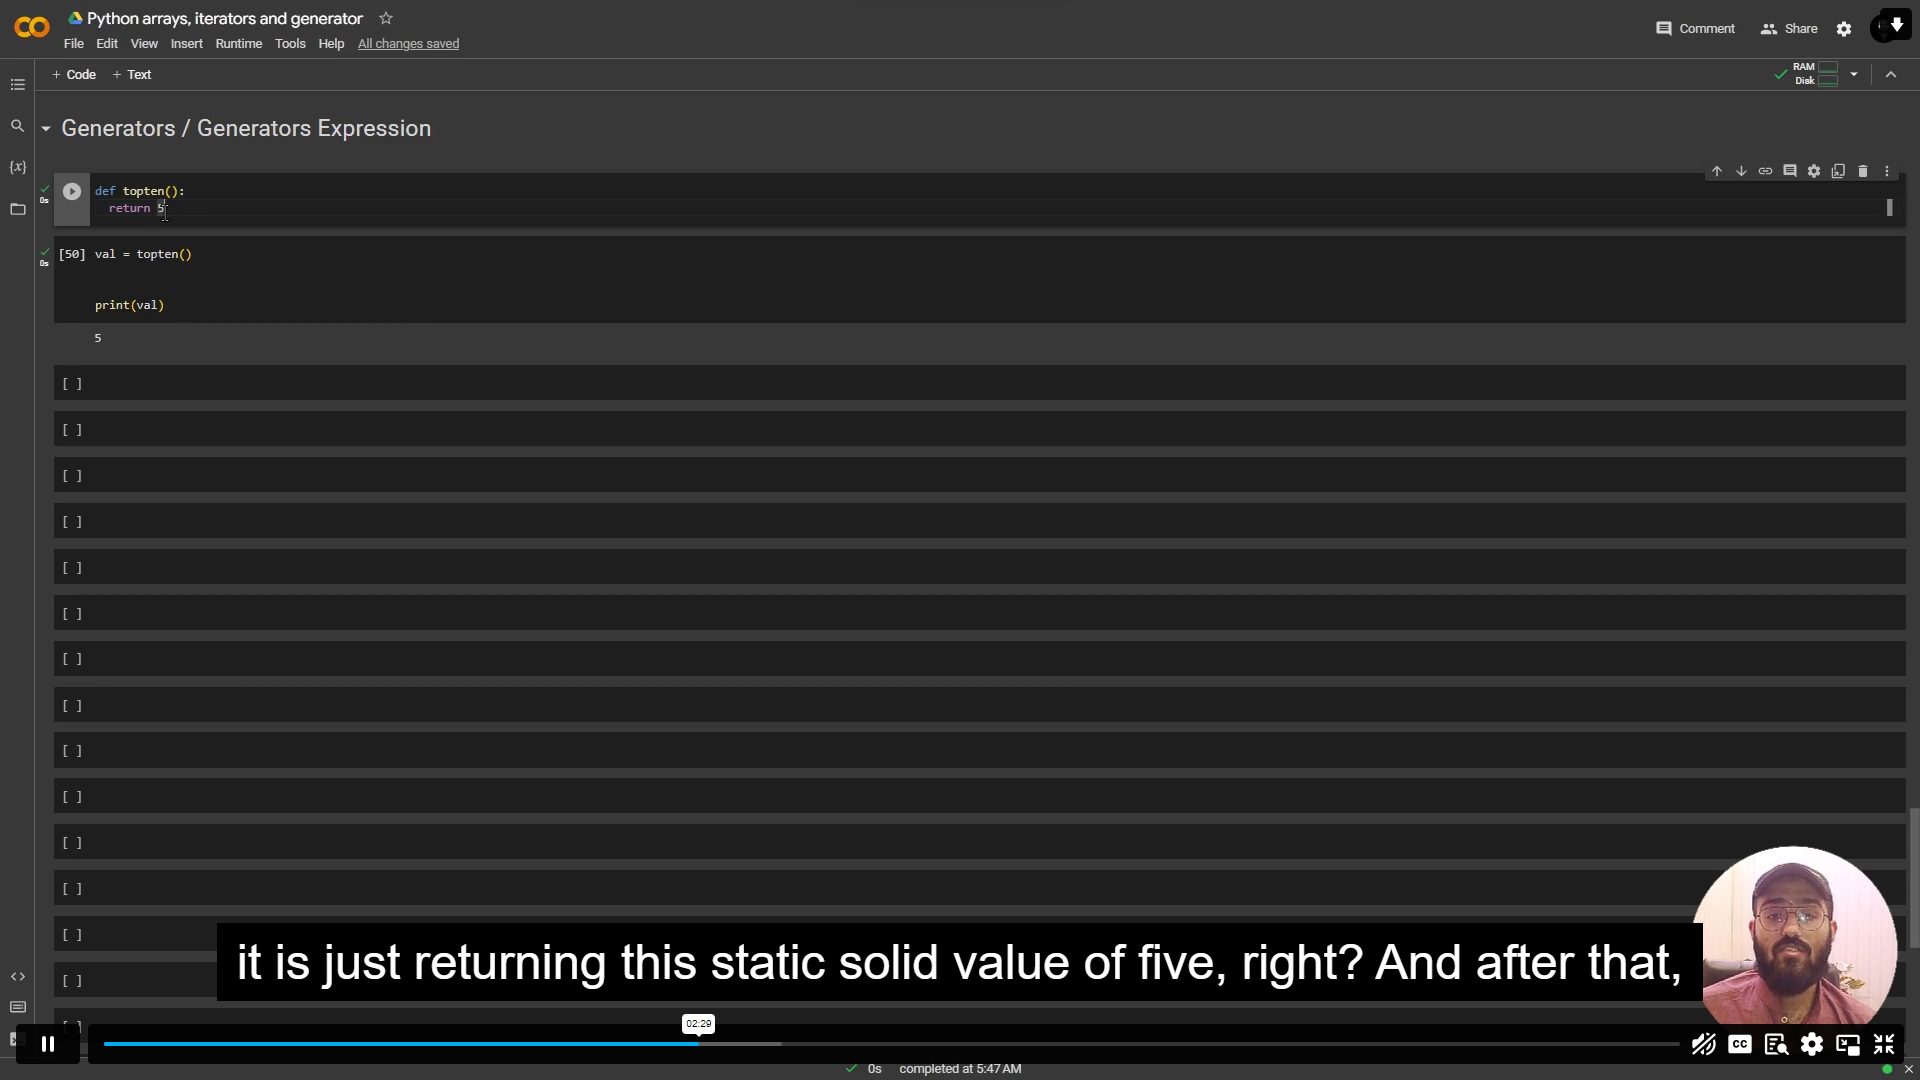Expand the Generators section expander
This screenshot has width=1920, height=1080.
click(46, 128)
